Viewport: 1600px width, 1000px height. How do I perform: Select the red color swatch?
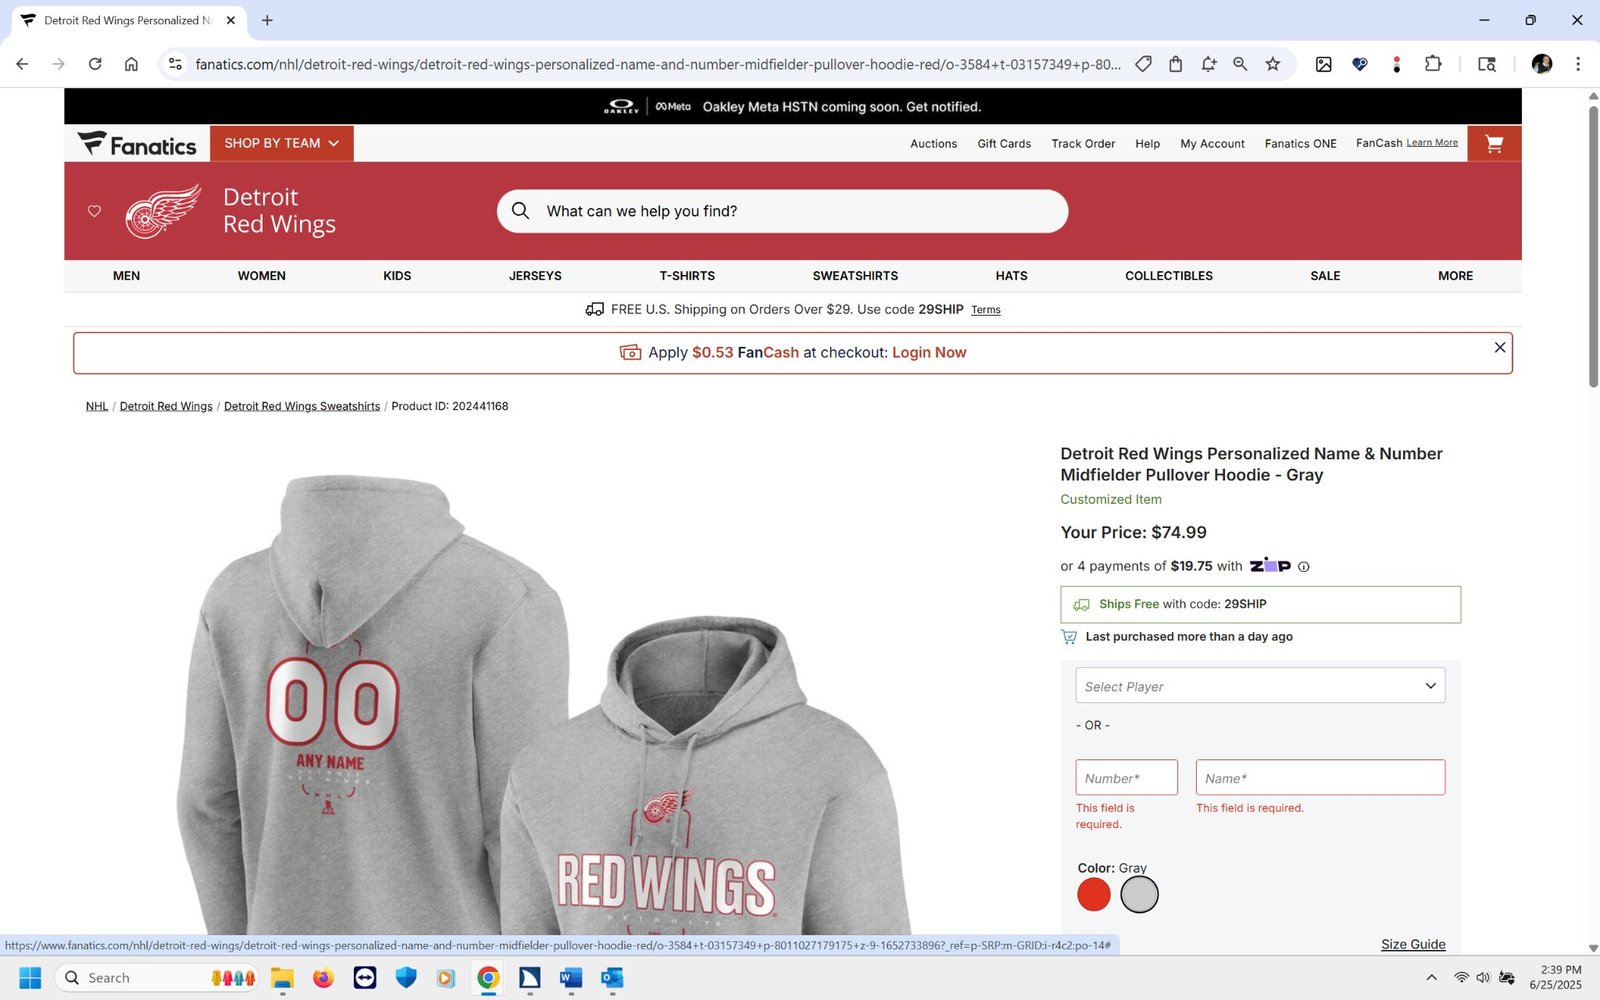[1094, 894]
